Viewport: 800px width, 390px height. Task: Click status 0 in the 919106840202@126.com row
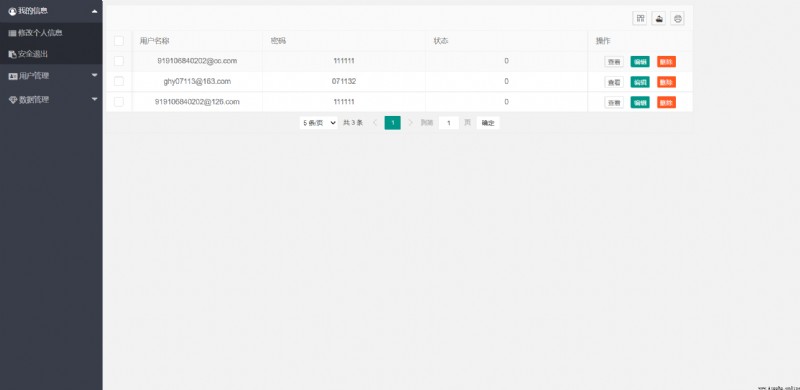pyautogui.click(x=507, y=102)
